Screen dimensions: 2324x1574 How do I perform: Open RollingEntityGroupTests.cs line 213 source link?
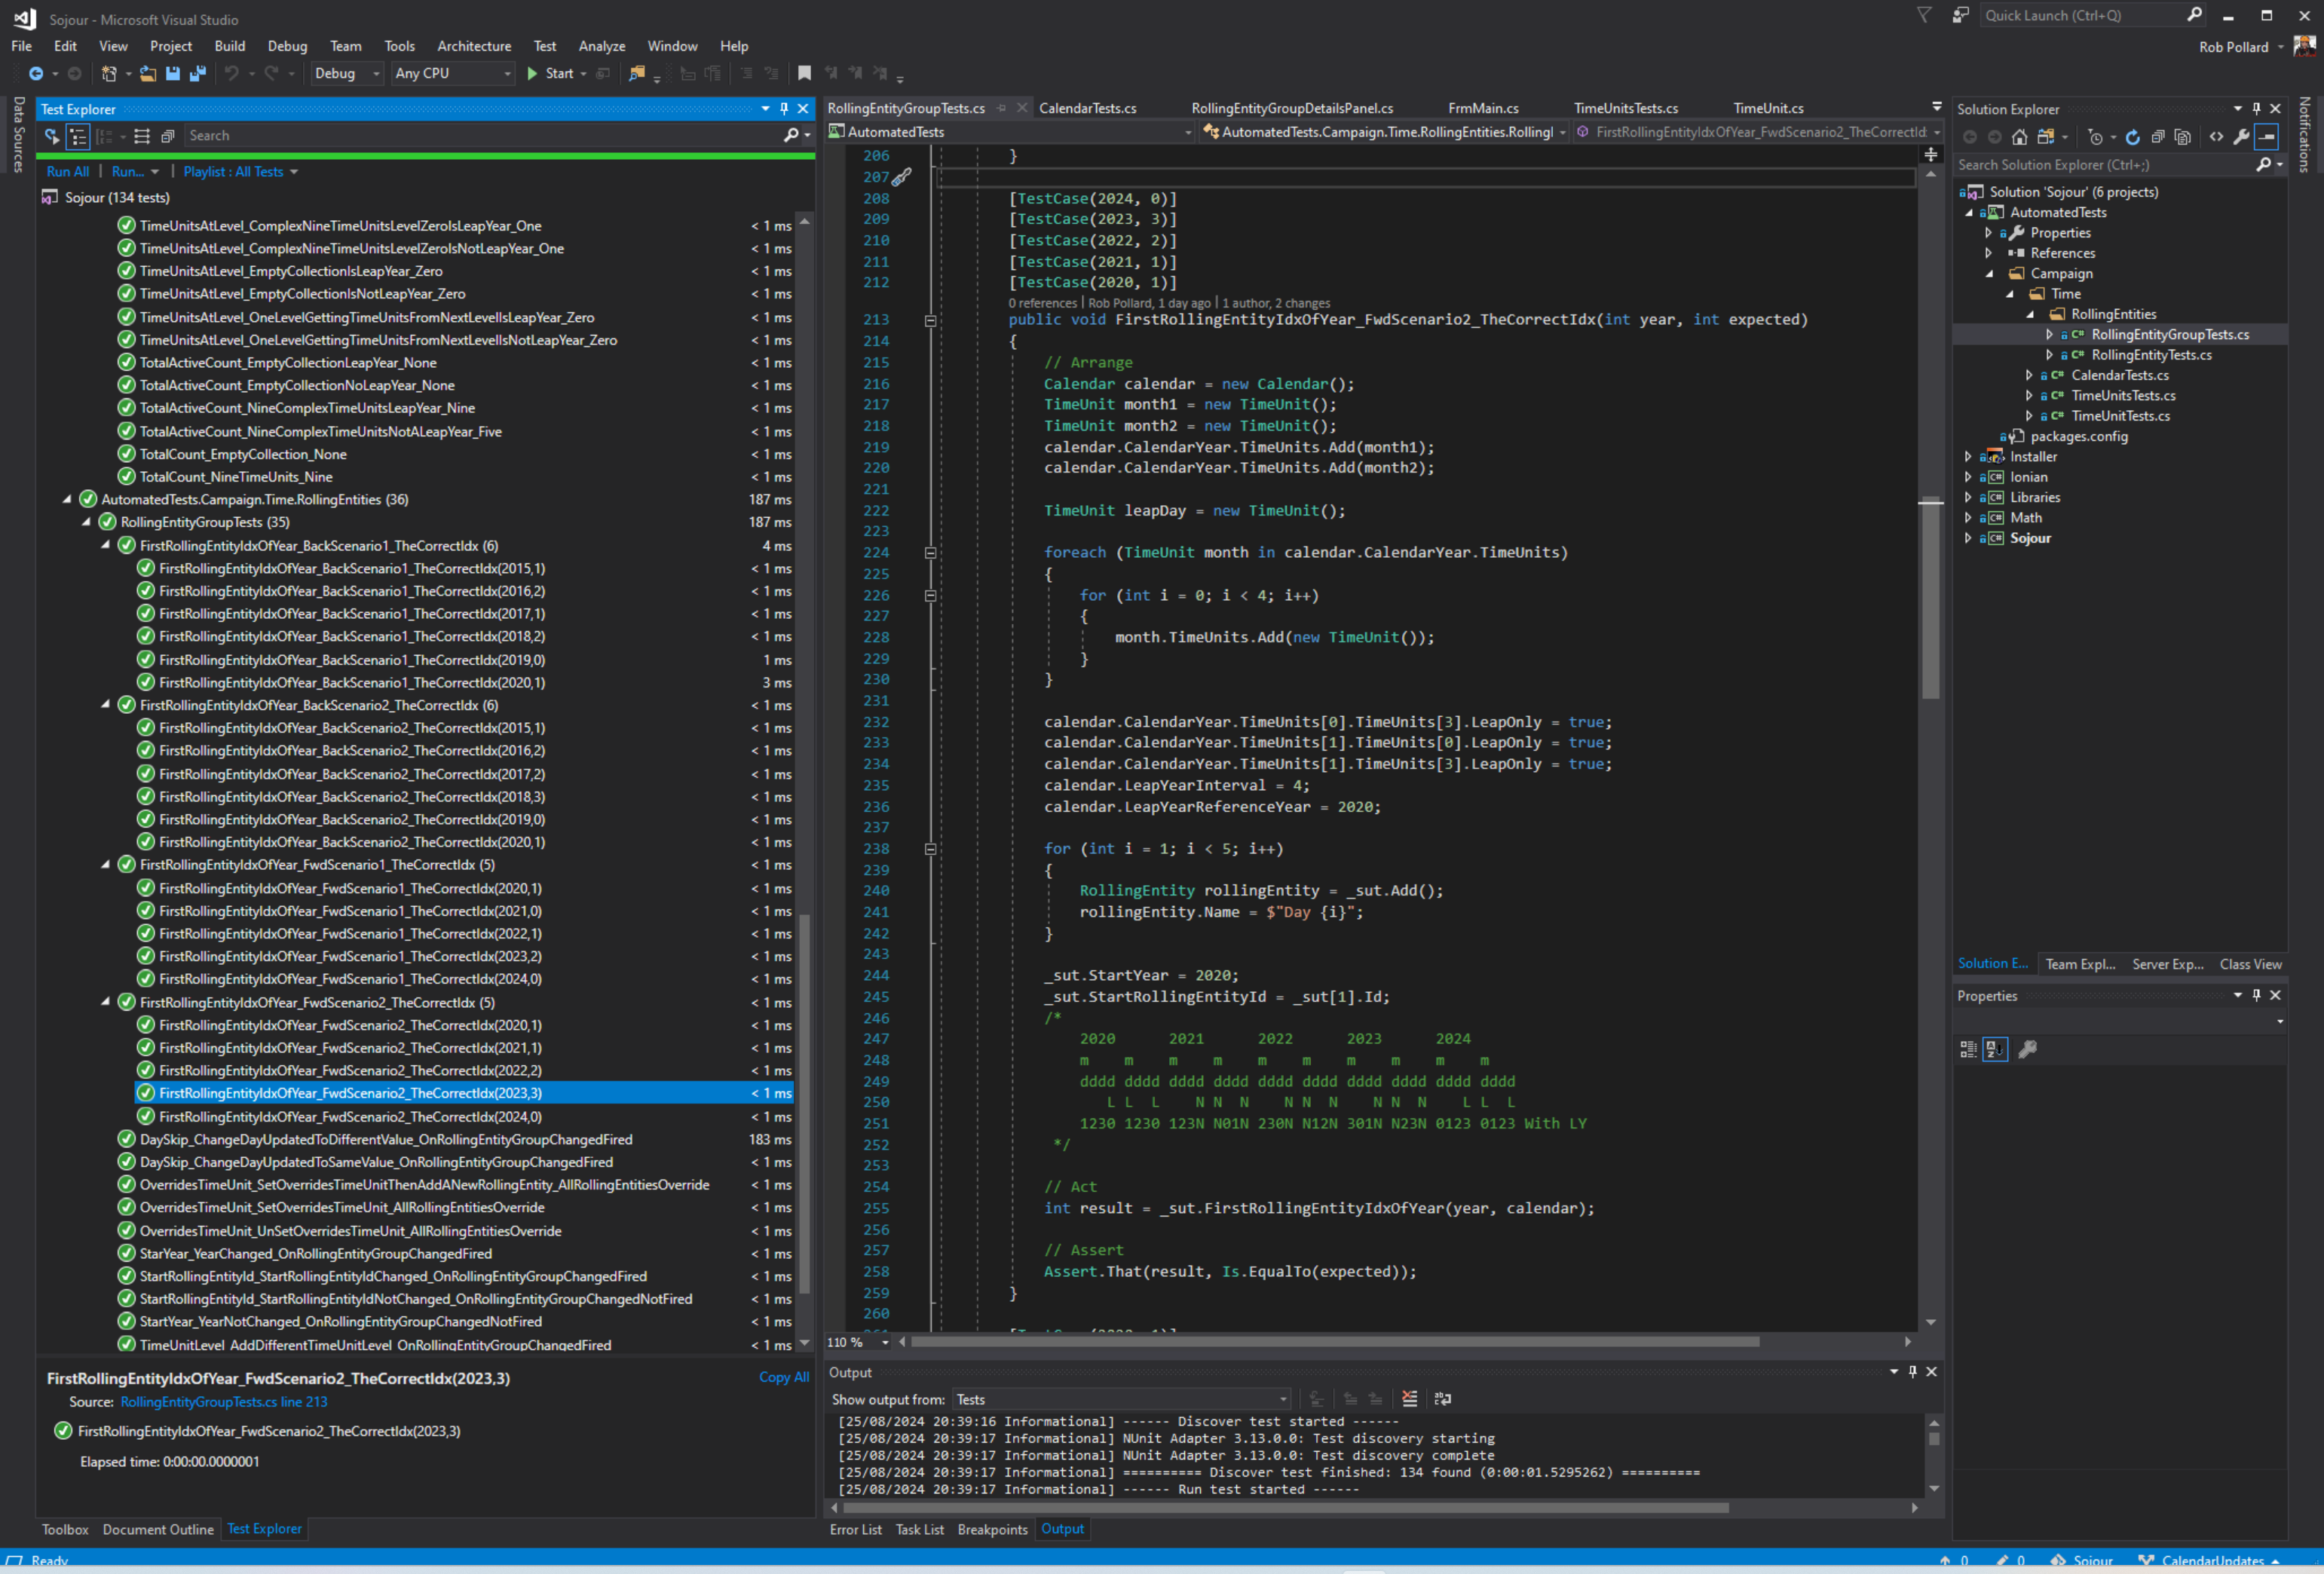(223, 1402)
